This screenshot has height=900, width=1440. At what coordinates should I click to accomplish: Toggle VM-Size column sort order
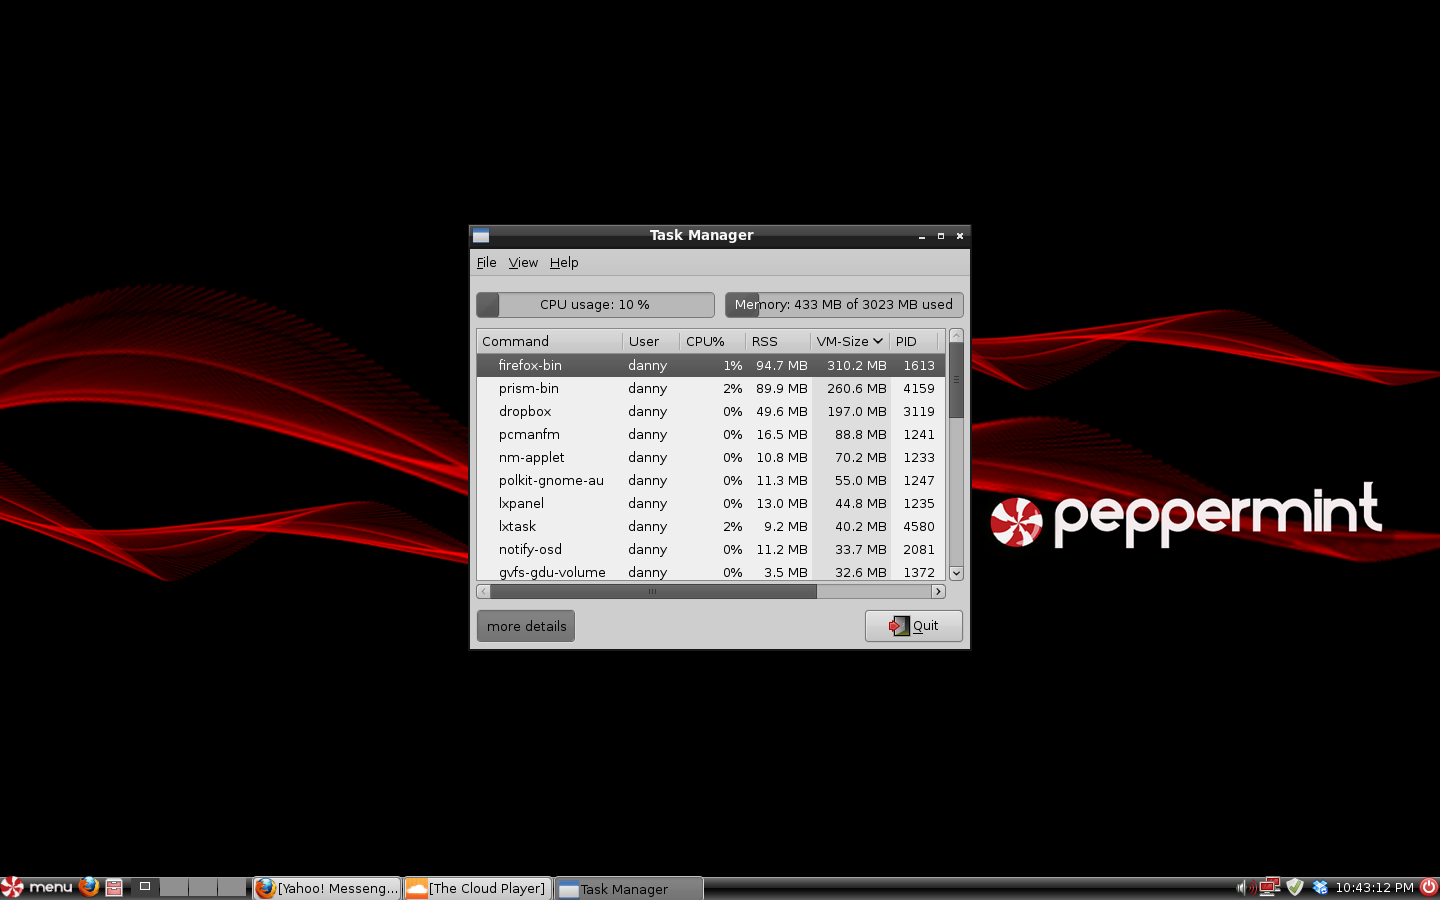850,341
